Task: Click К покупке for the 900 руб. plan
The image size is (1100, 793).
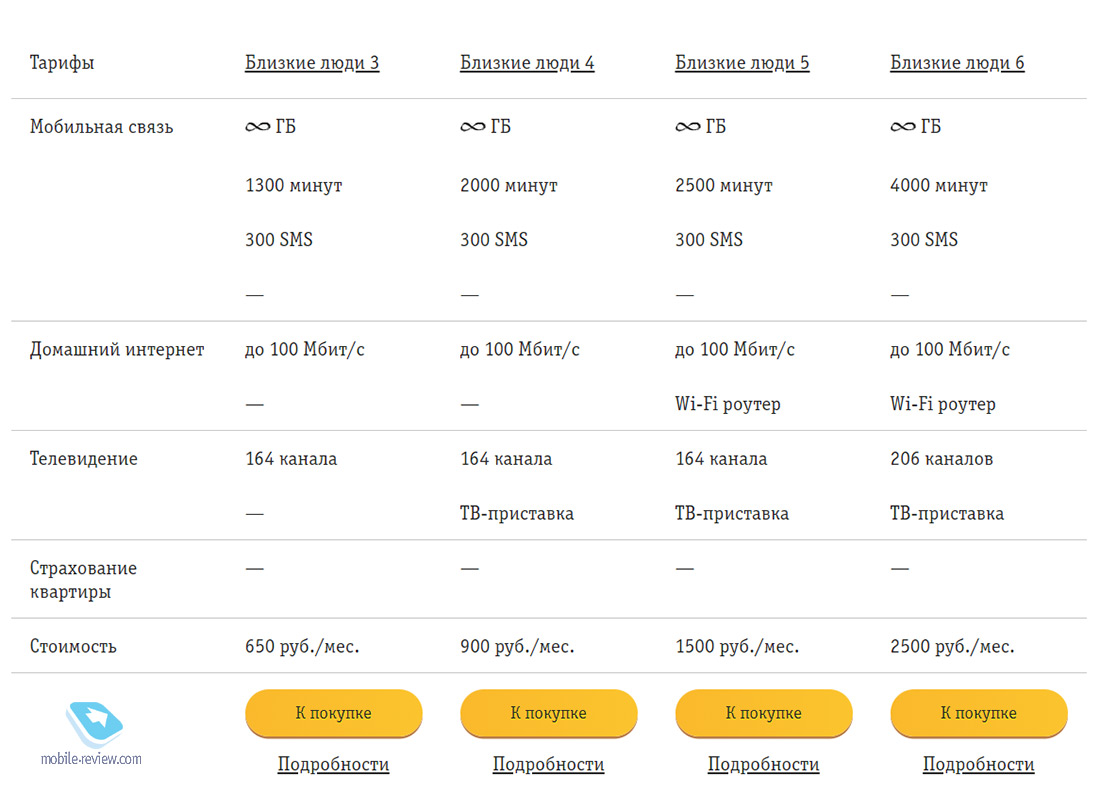Action: point(549,713)
